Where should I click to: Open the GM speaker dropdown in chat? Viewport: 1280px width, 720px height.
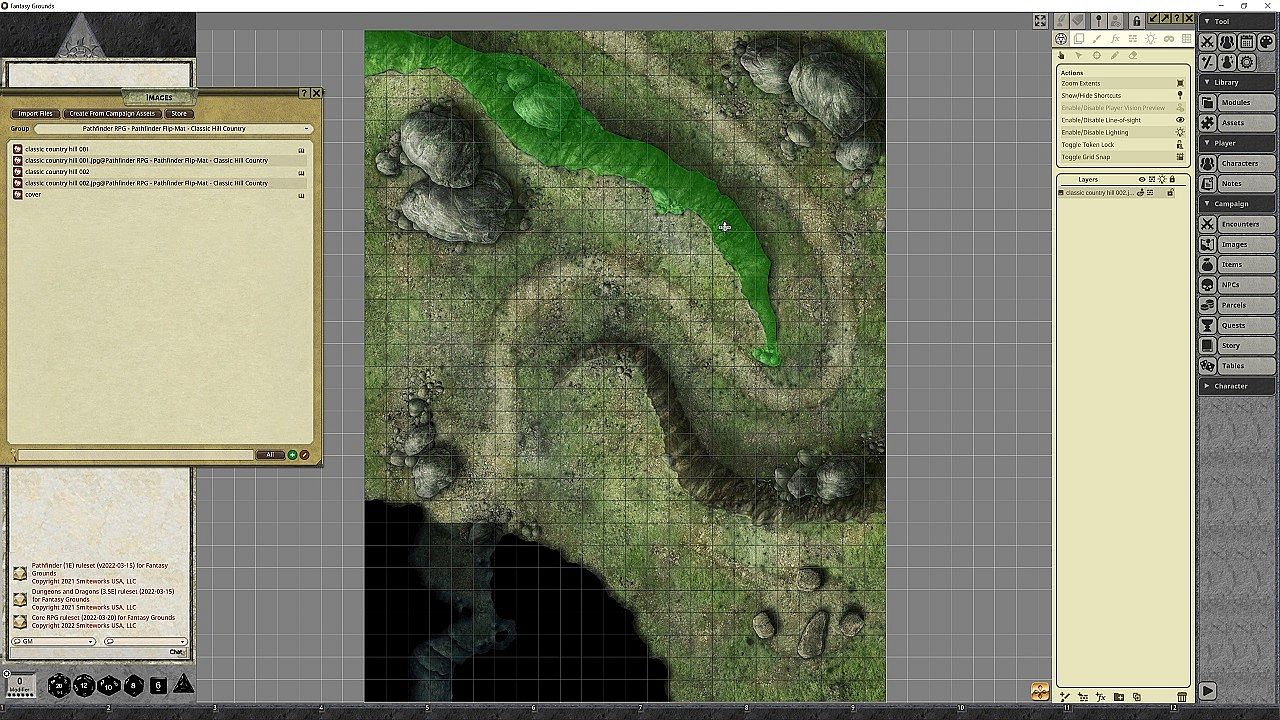(x=53, y=641)
